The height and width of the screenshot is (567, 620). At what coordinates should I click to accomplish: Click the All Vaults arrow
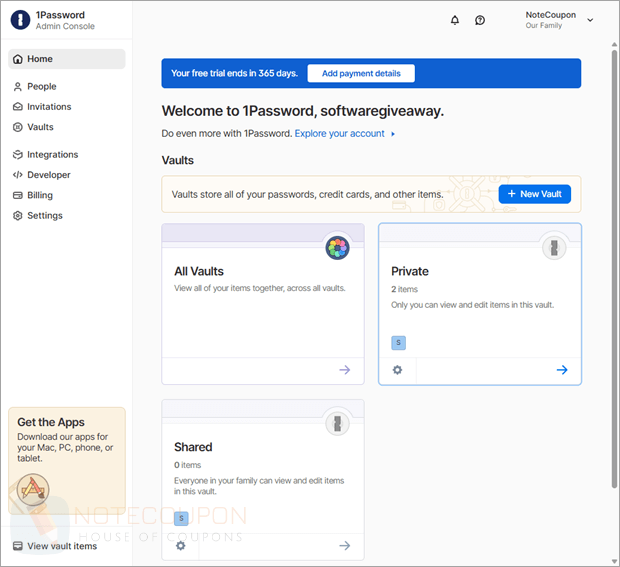pos(344,370)
